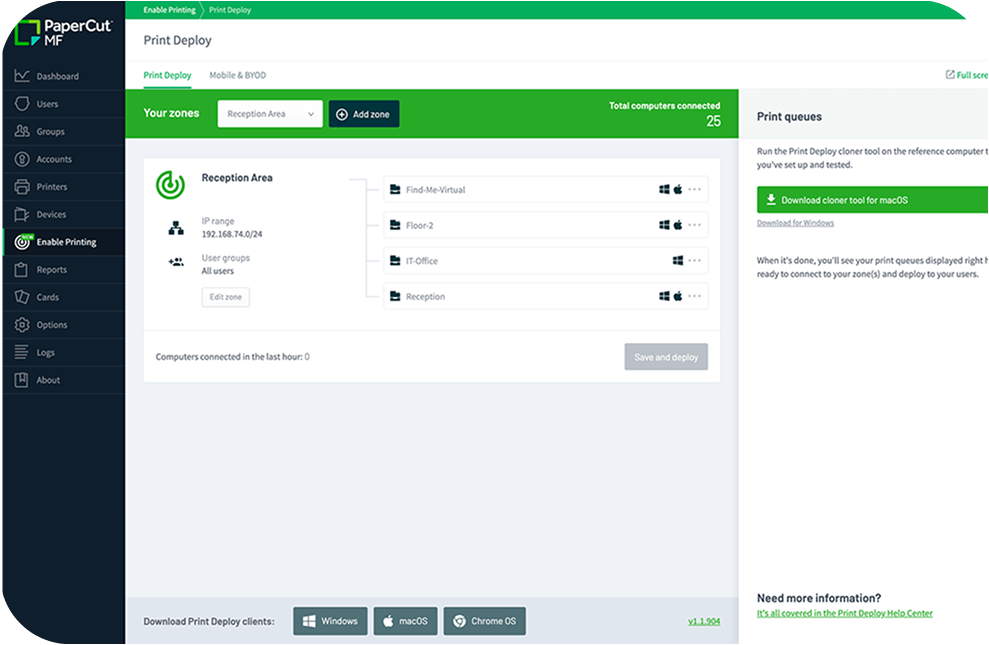Image resolution: width=989 pixels, height=645 pixels.
Task: Open Dashboard in the sidebar
Action: click(x=64, y=76)
